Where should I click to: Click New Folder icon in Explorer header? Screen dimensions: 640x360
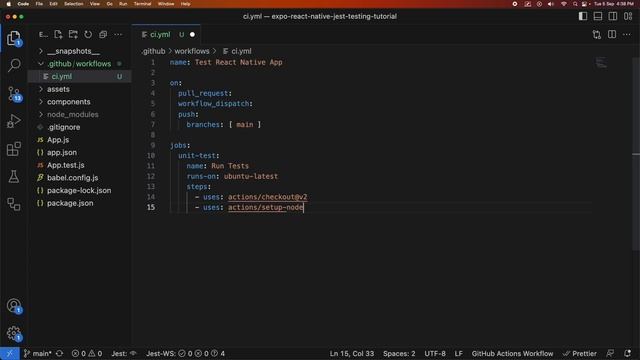point(73,34)
